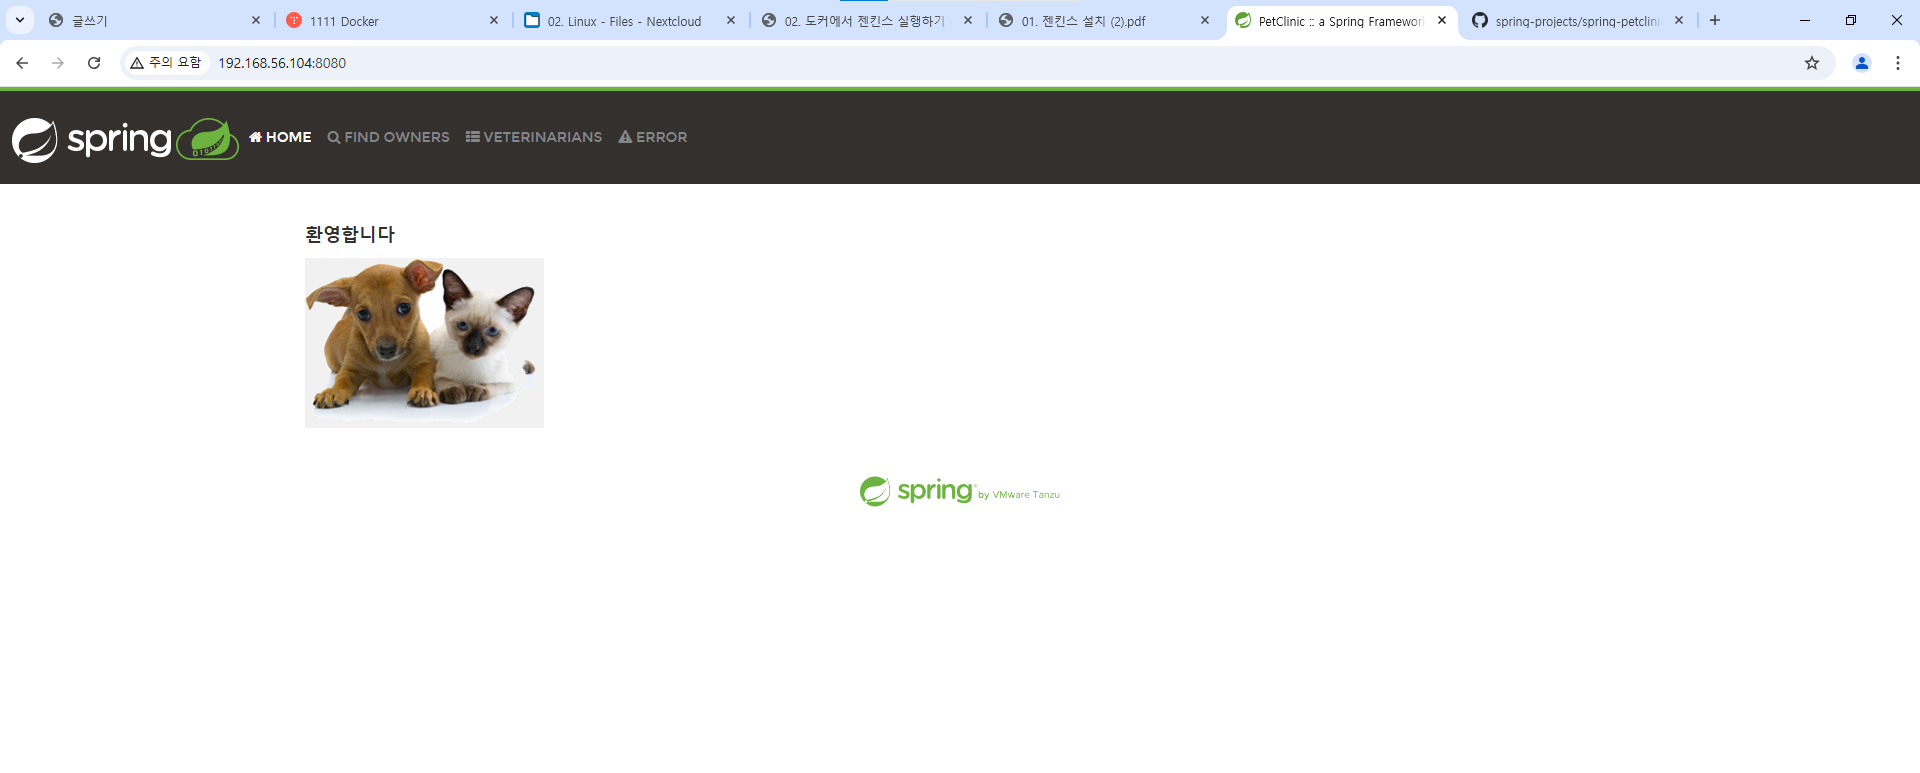The image size is (1920, 773).
Task: Go forward with the browser forward arrow
Action: [x=58, y=63]
